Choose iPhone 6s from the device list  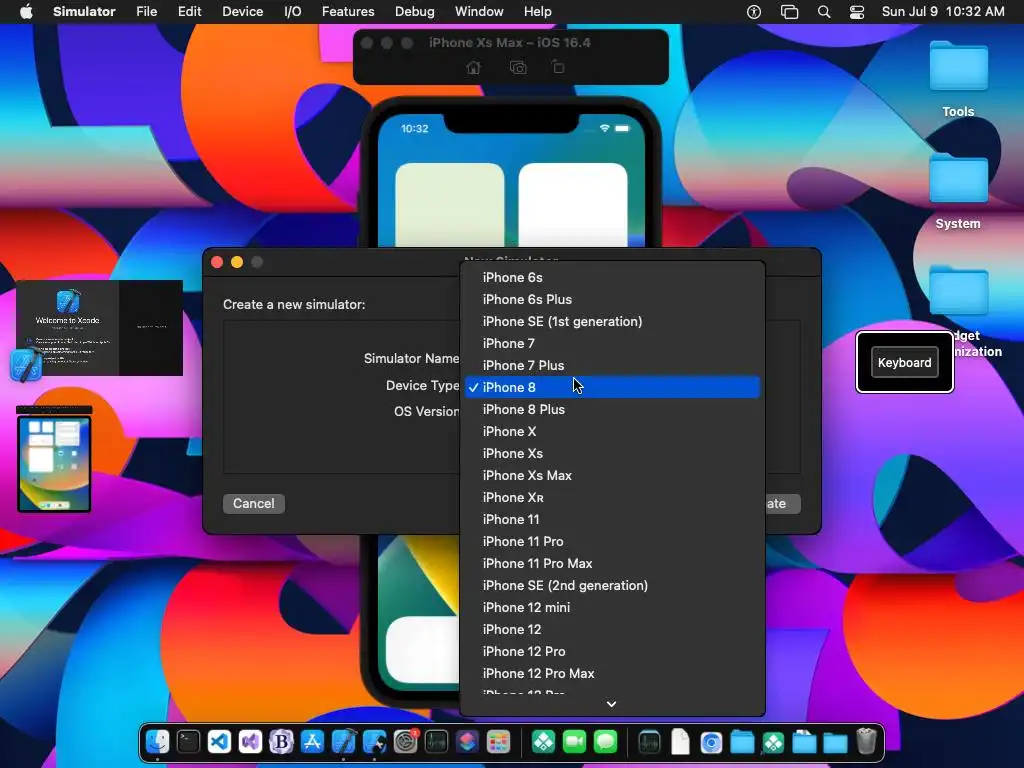[612, 278]
